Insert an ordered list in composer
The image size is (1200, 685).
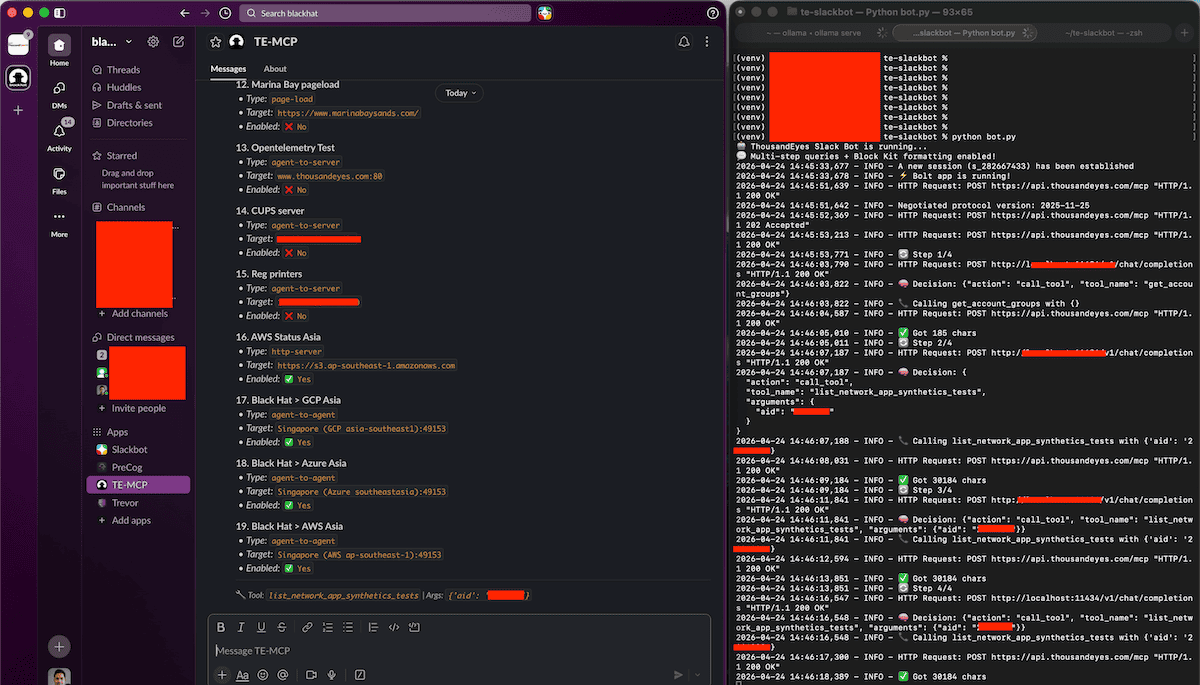coord(327,627)
